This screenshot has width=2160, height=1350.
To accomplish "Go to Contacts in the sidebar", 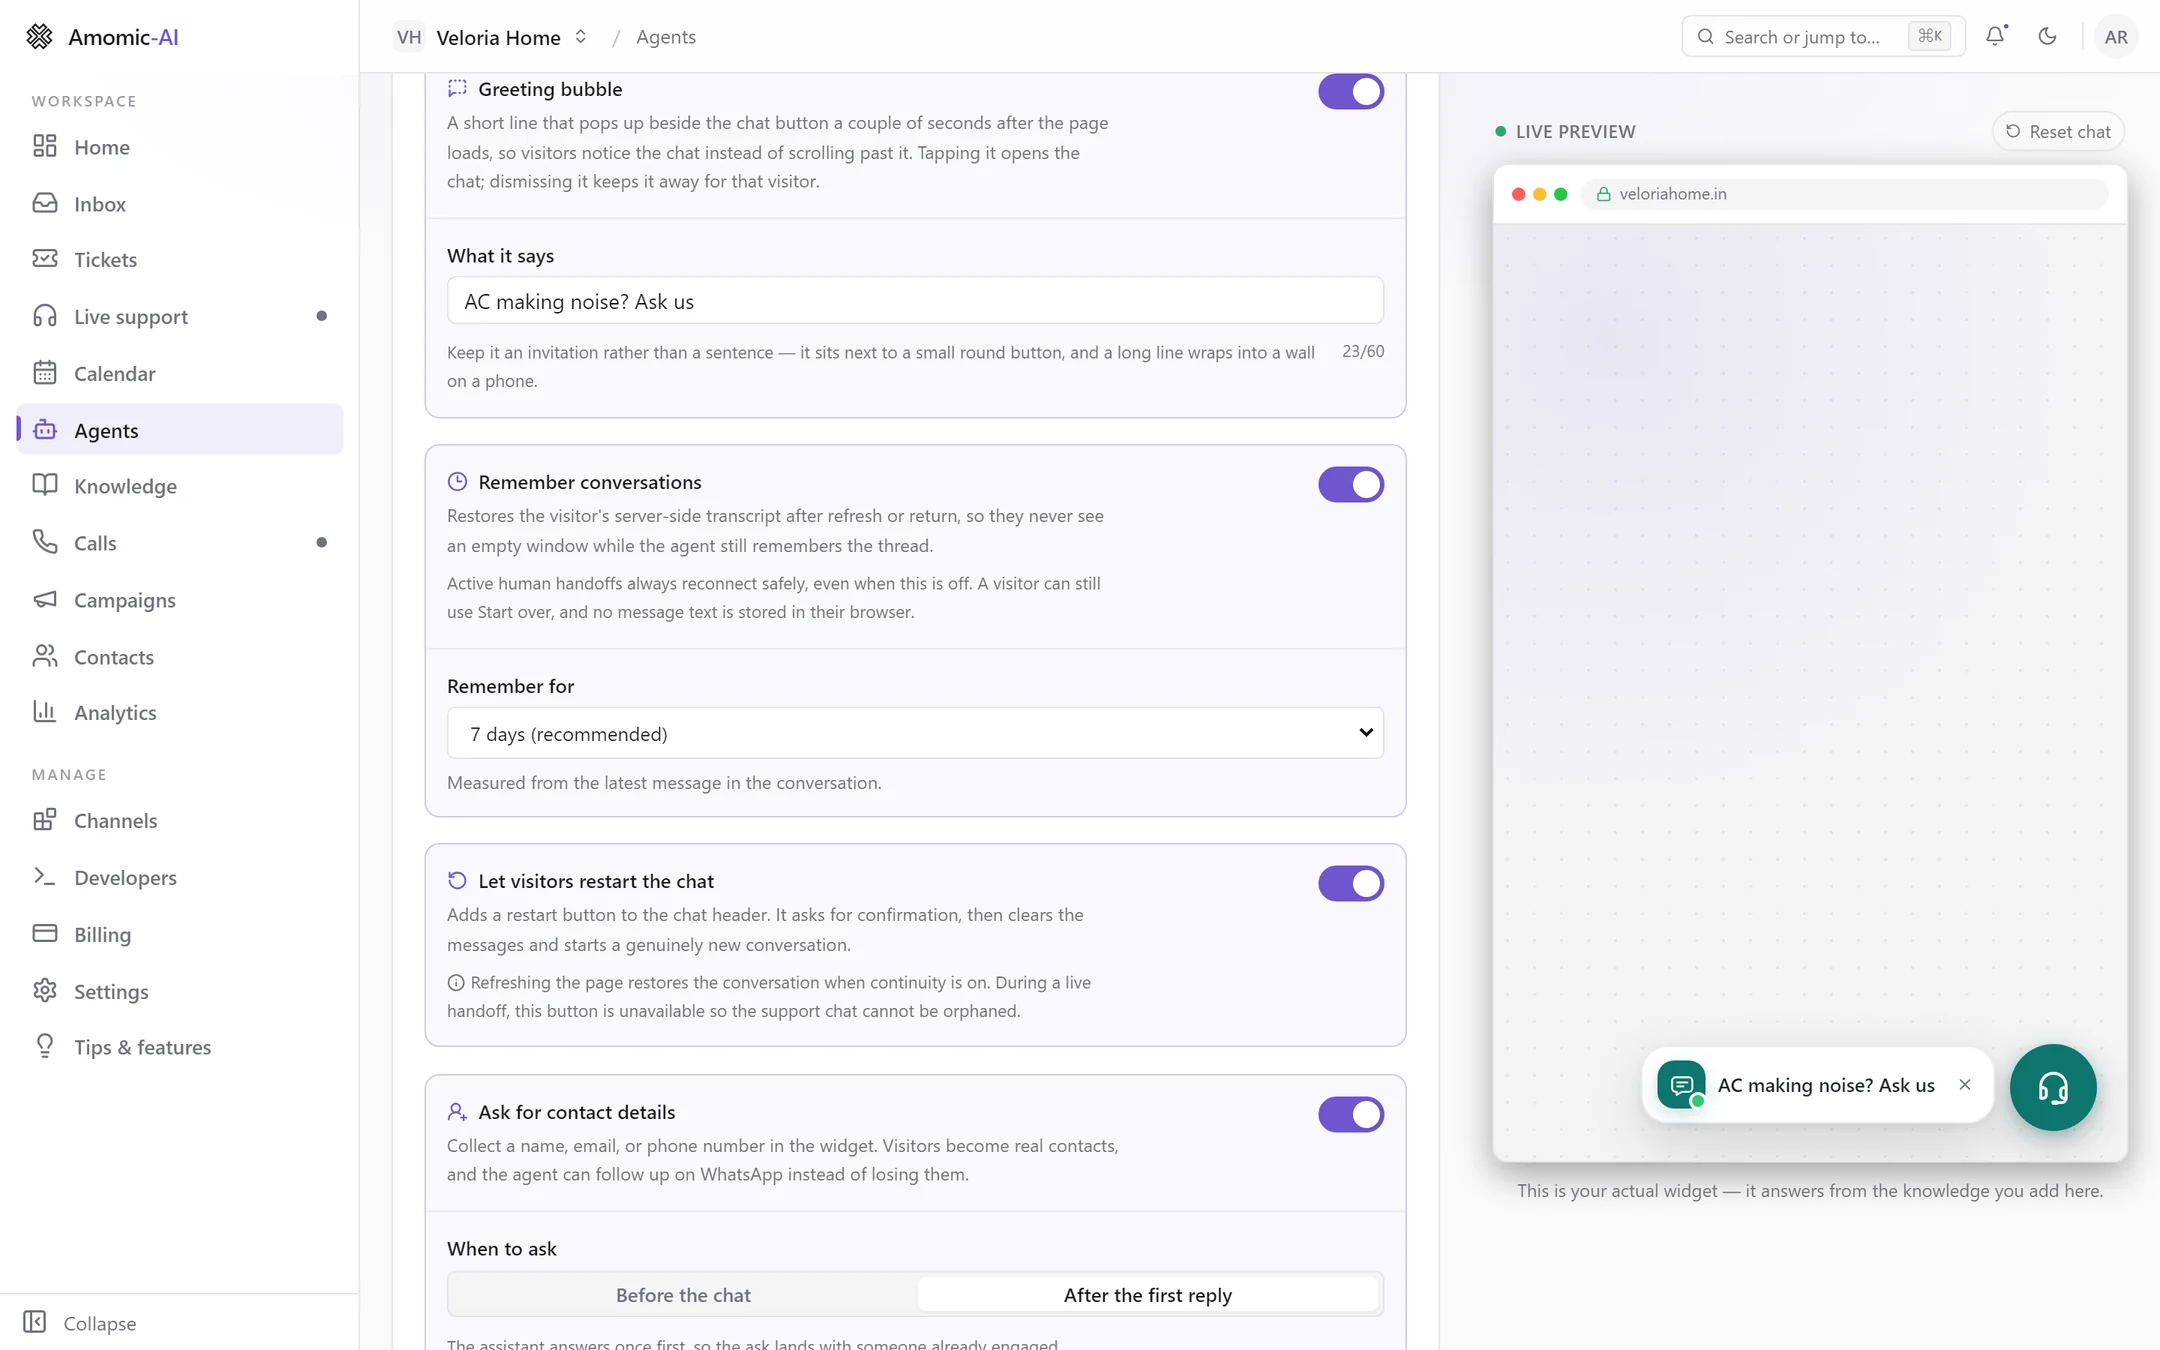I will (x=180, y=656).
